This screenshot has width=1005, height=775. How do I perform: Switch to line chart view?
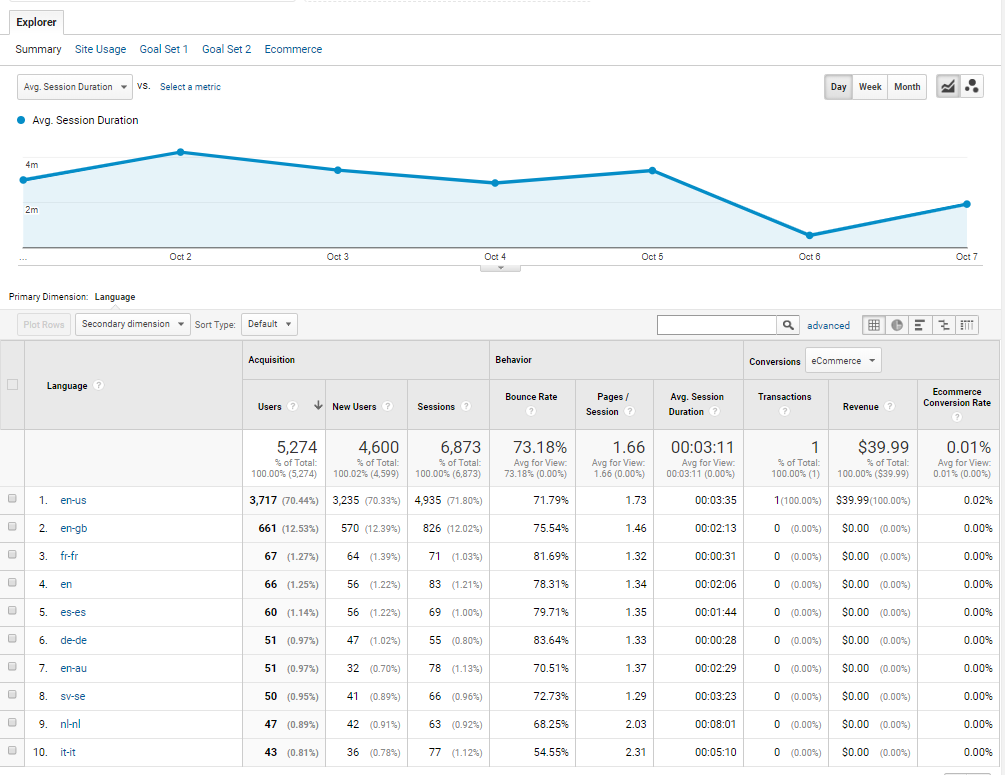pyautogui.click(x=947, y=87)
